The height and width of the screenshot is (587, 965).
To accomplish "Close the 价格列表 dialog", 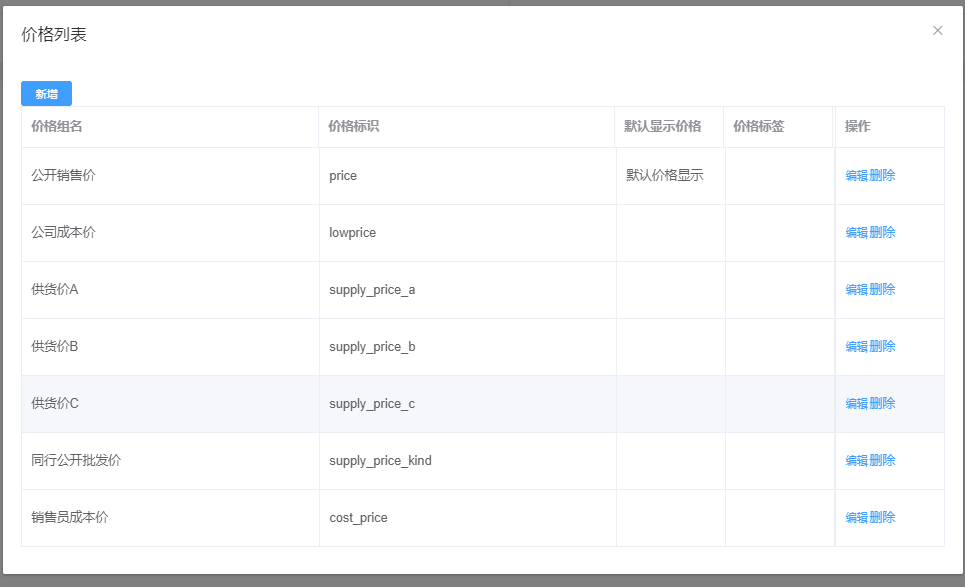I will pos(937,31).
